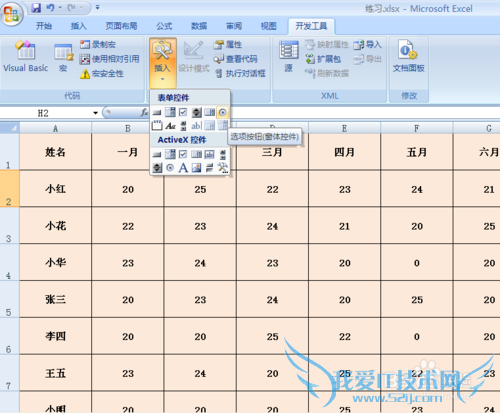Open the Document Panel (文档面板)
500x413 pixels.
tap(409, 57)
